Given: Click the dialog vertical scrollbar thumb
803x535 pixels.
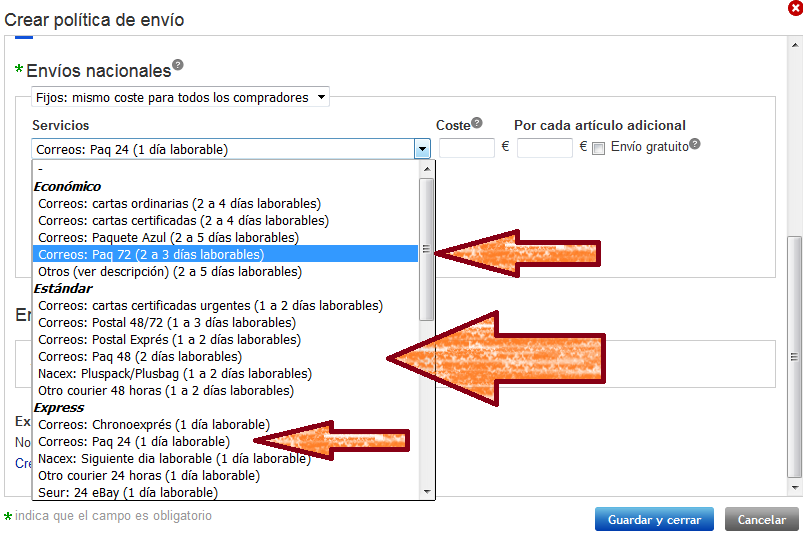Looking at the screenshot, I should [794, 357].
